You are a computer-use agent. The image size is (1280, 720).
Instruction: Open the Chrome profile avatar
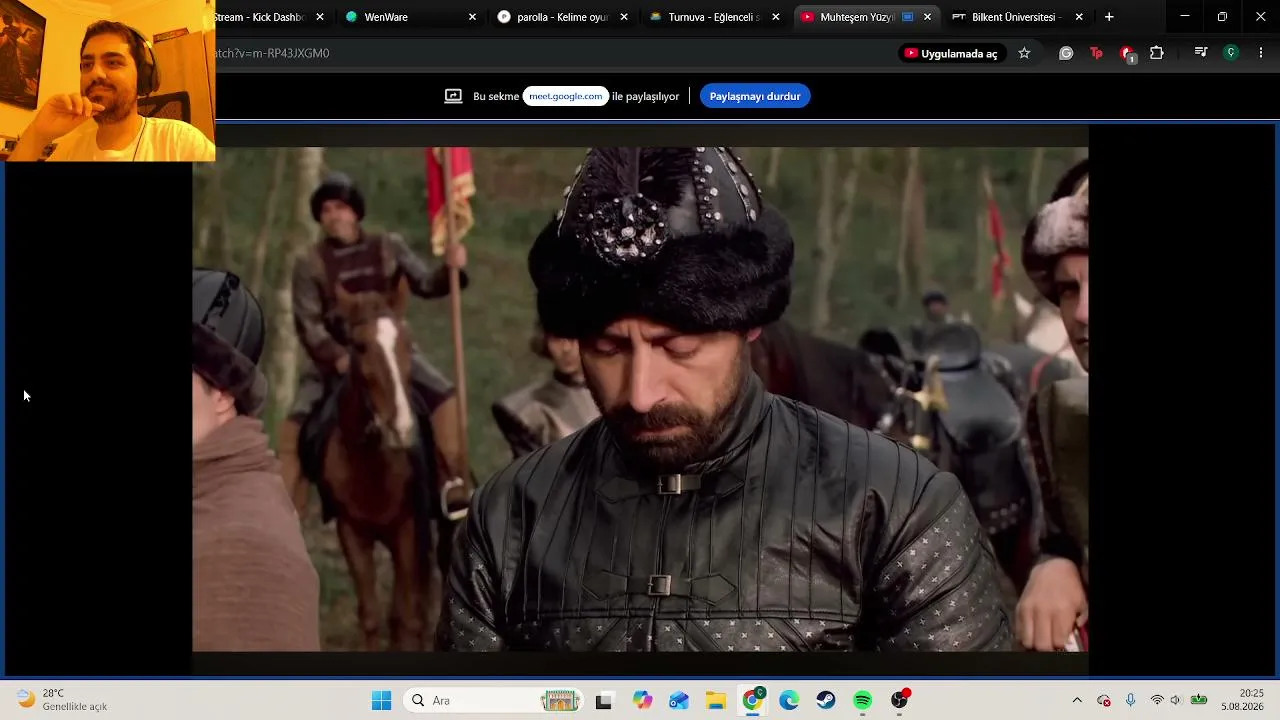pyautogui.click(x=1231, y=53)
